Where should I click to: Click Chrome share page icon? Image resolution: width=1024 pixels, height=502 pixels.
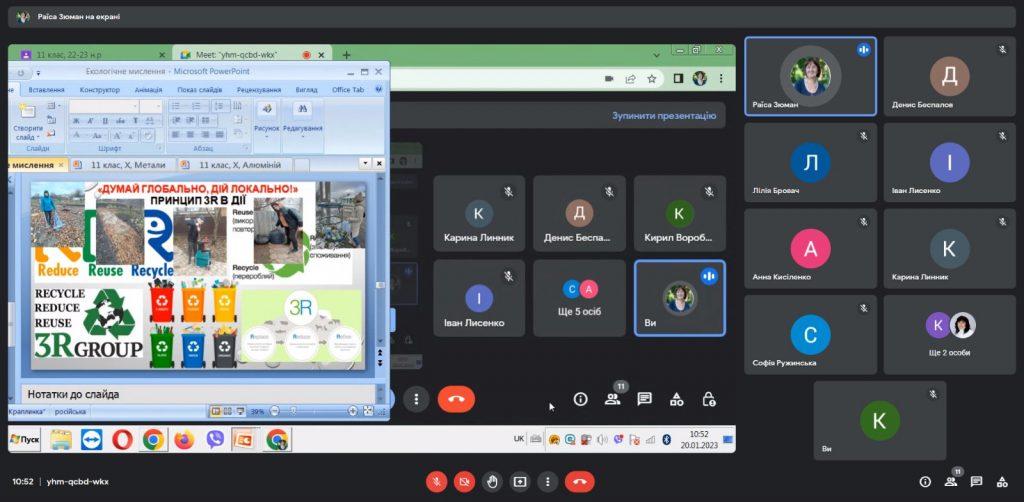point(630,78)
